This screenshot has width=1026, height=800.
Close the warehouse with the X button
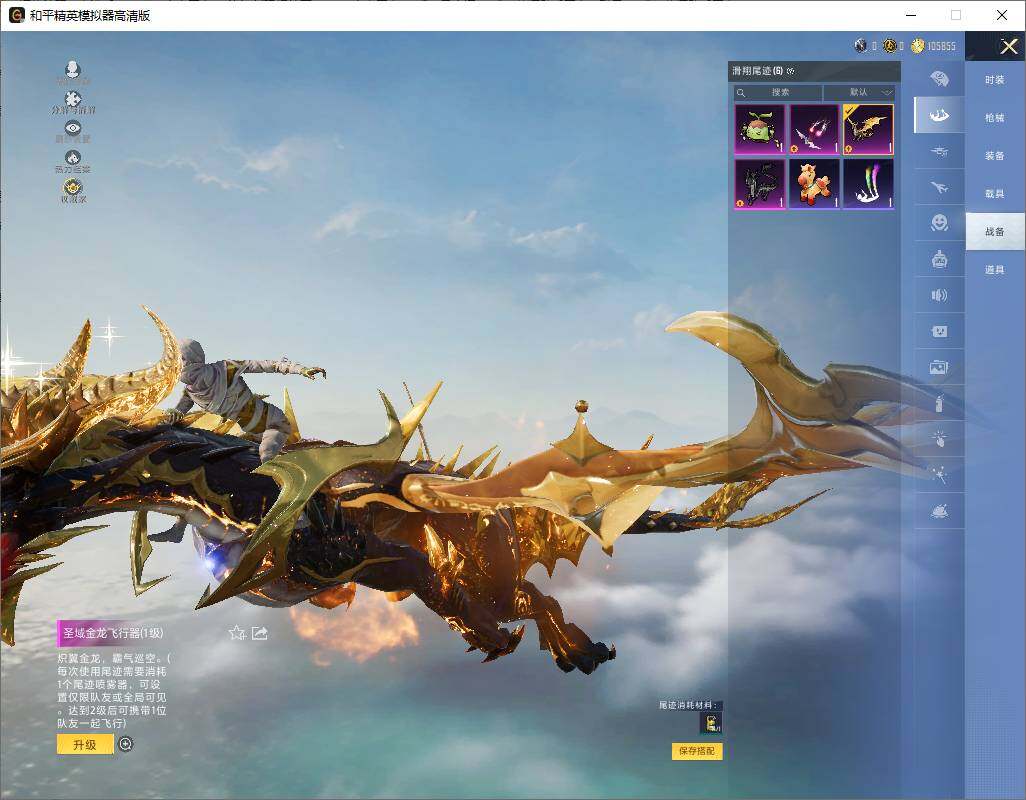click(x=1008, y=46)
